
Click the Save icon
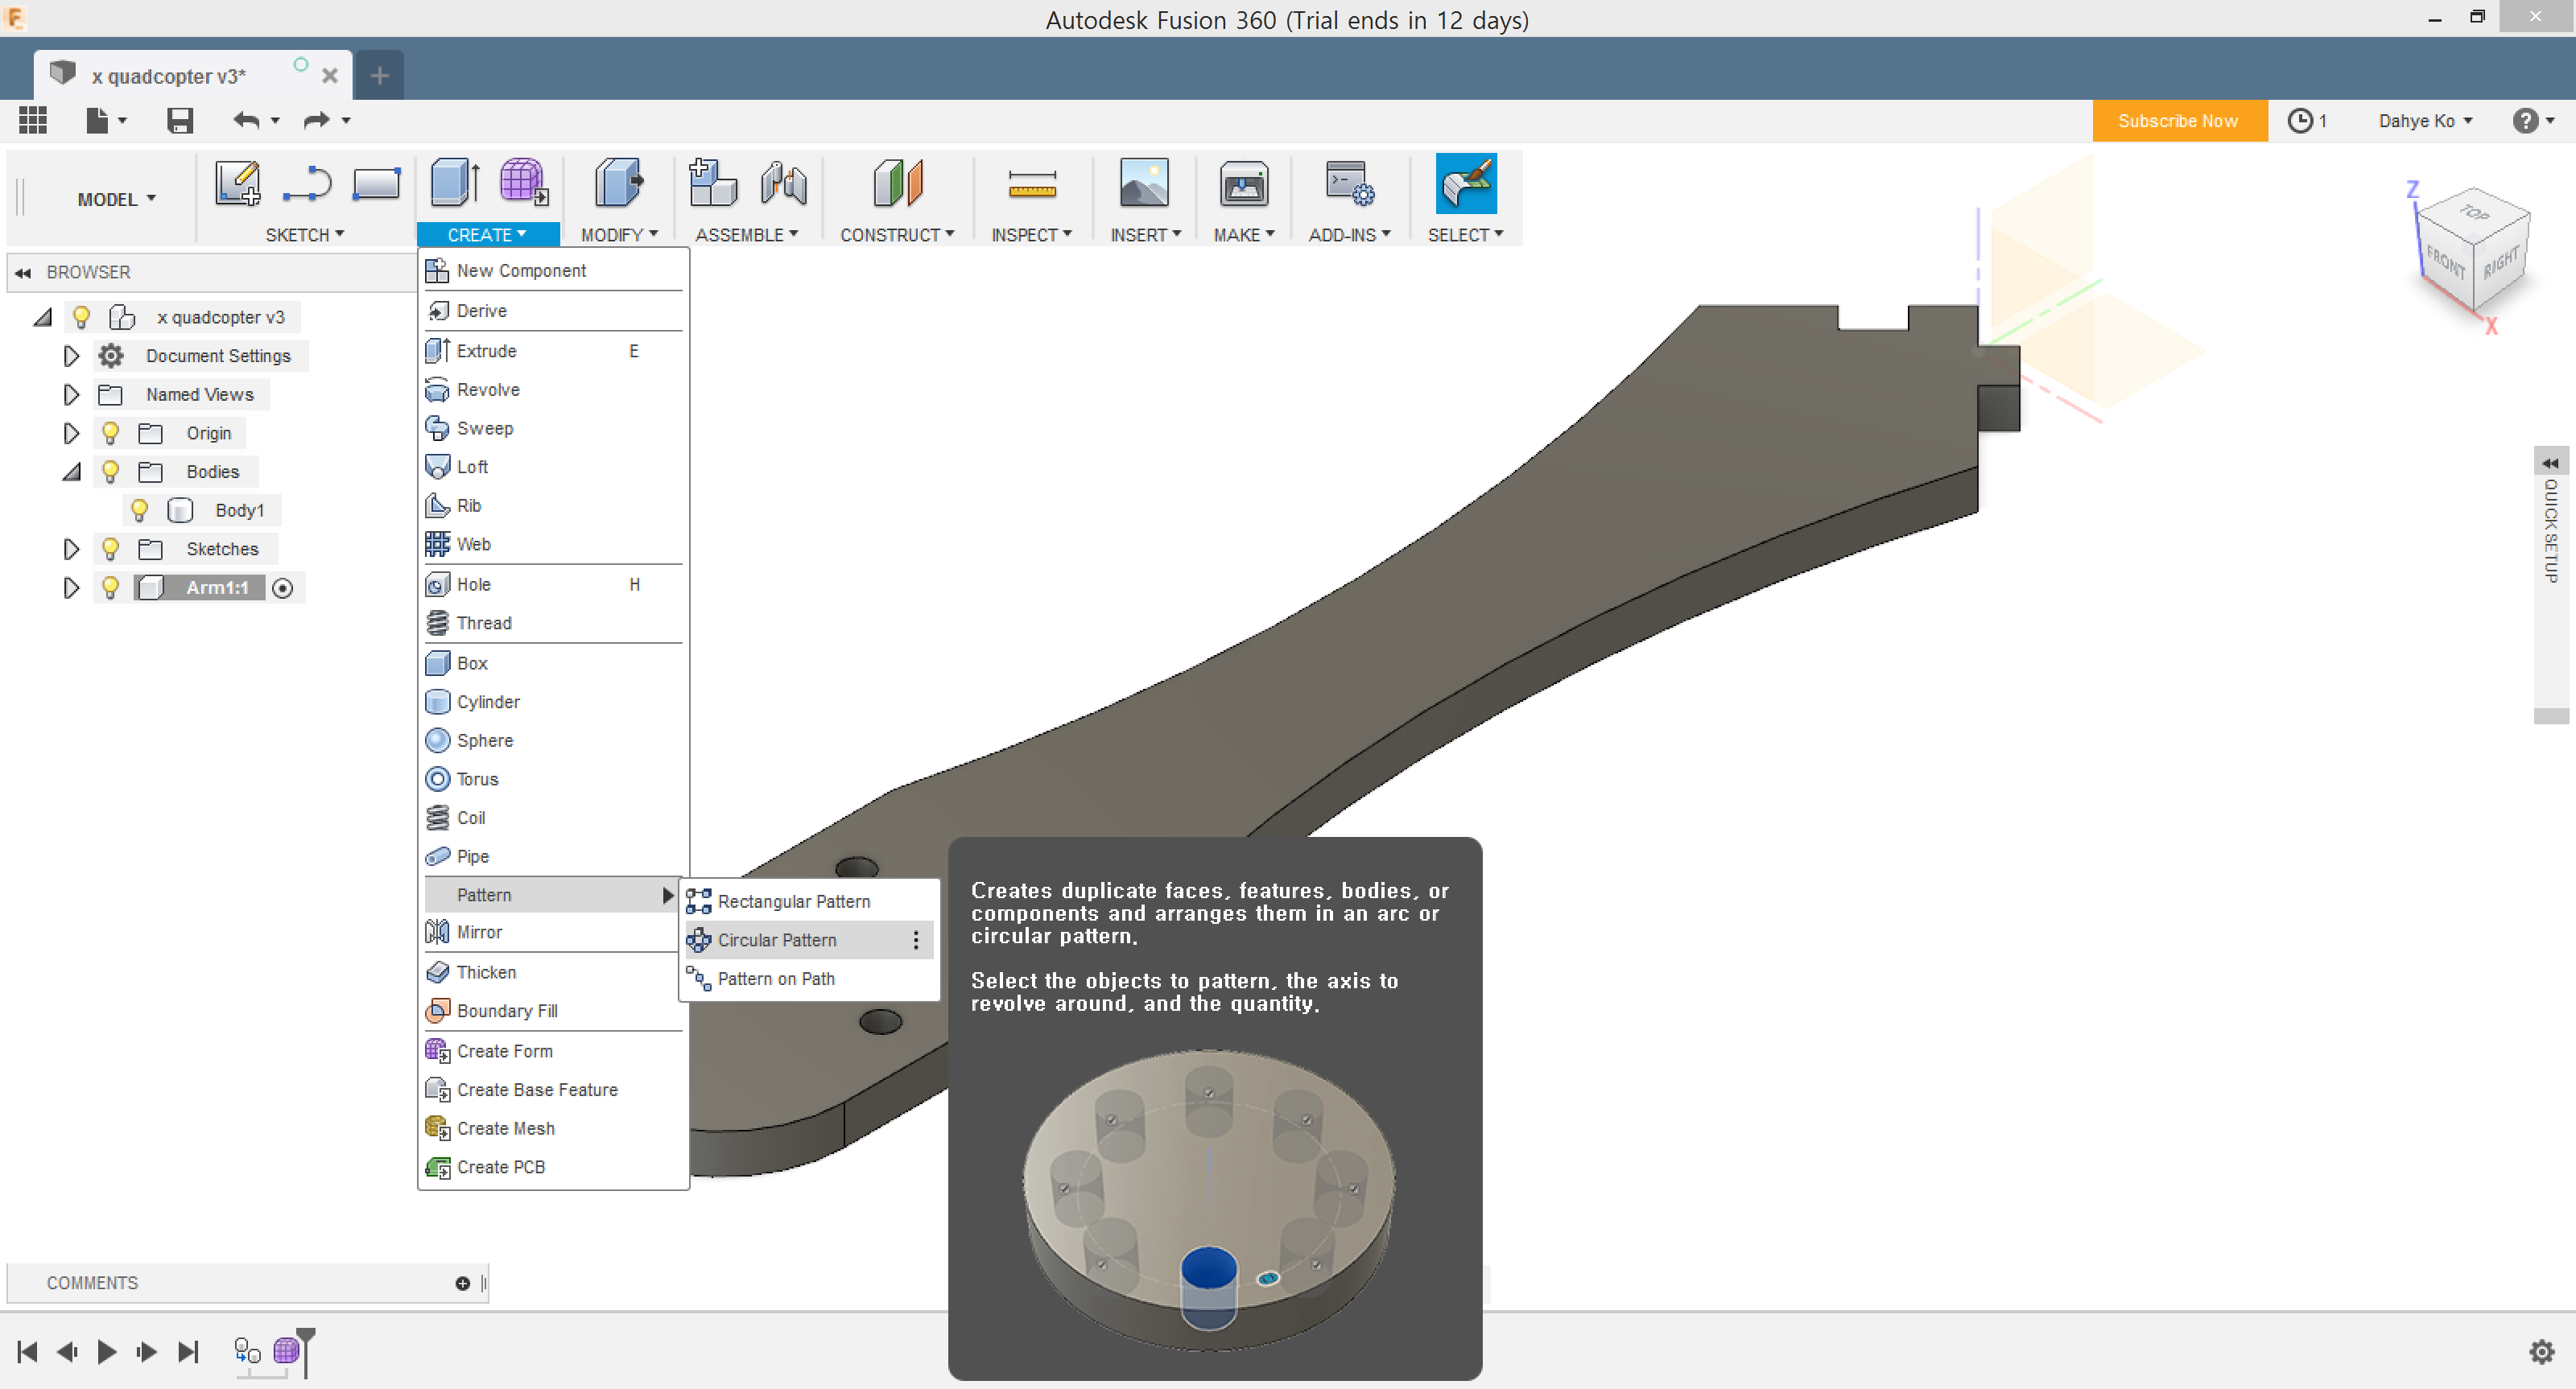[x=180, y=121]
